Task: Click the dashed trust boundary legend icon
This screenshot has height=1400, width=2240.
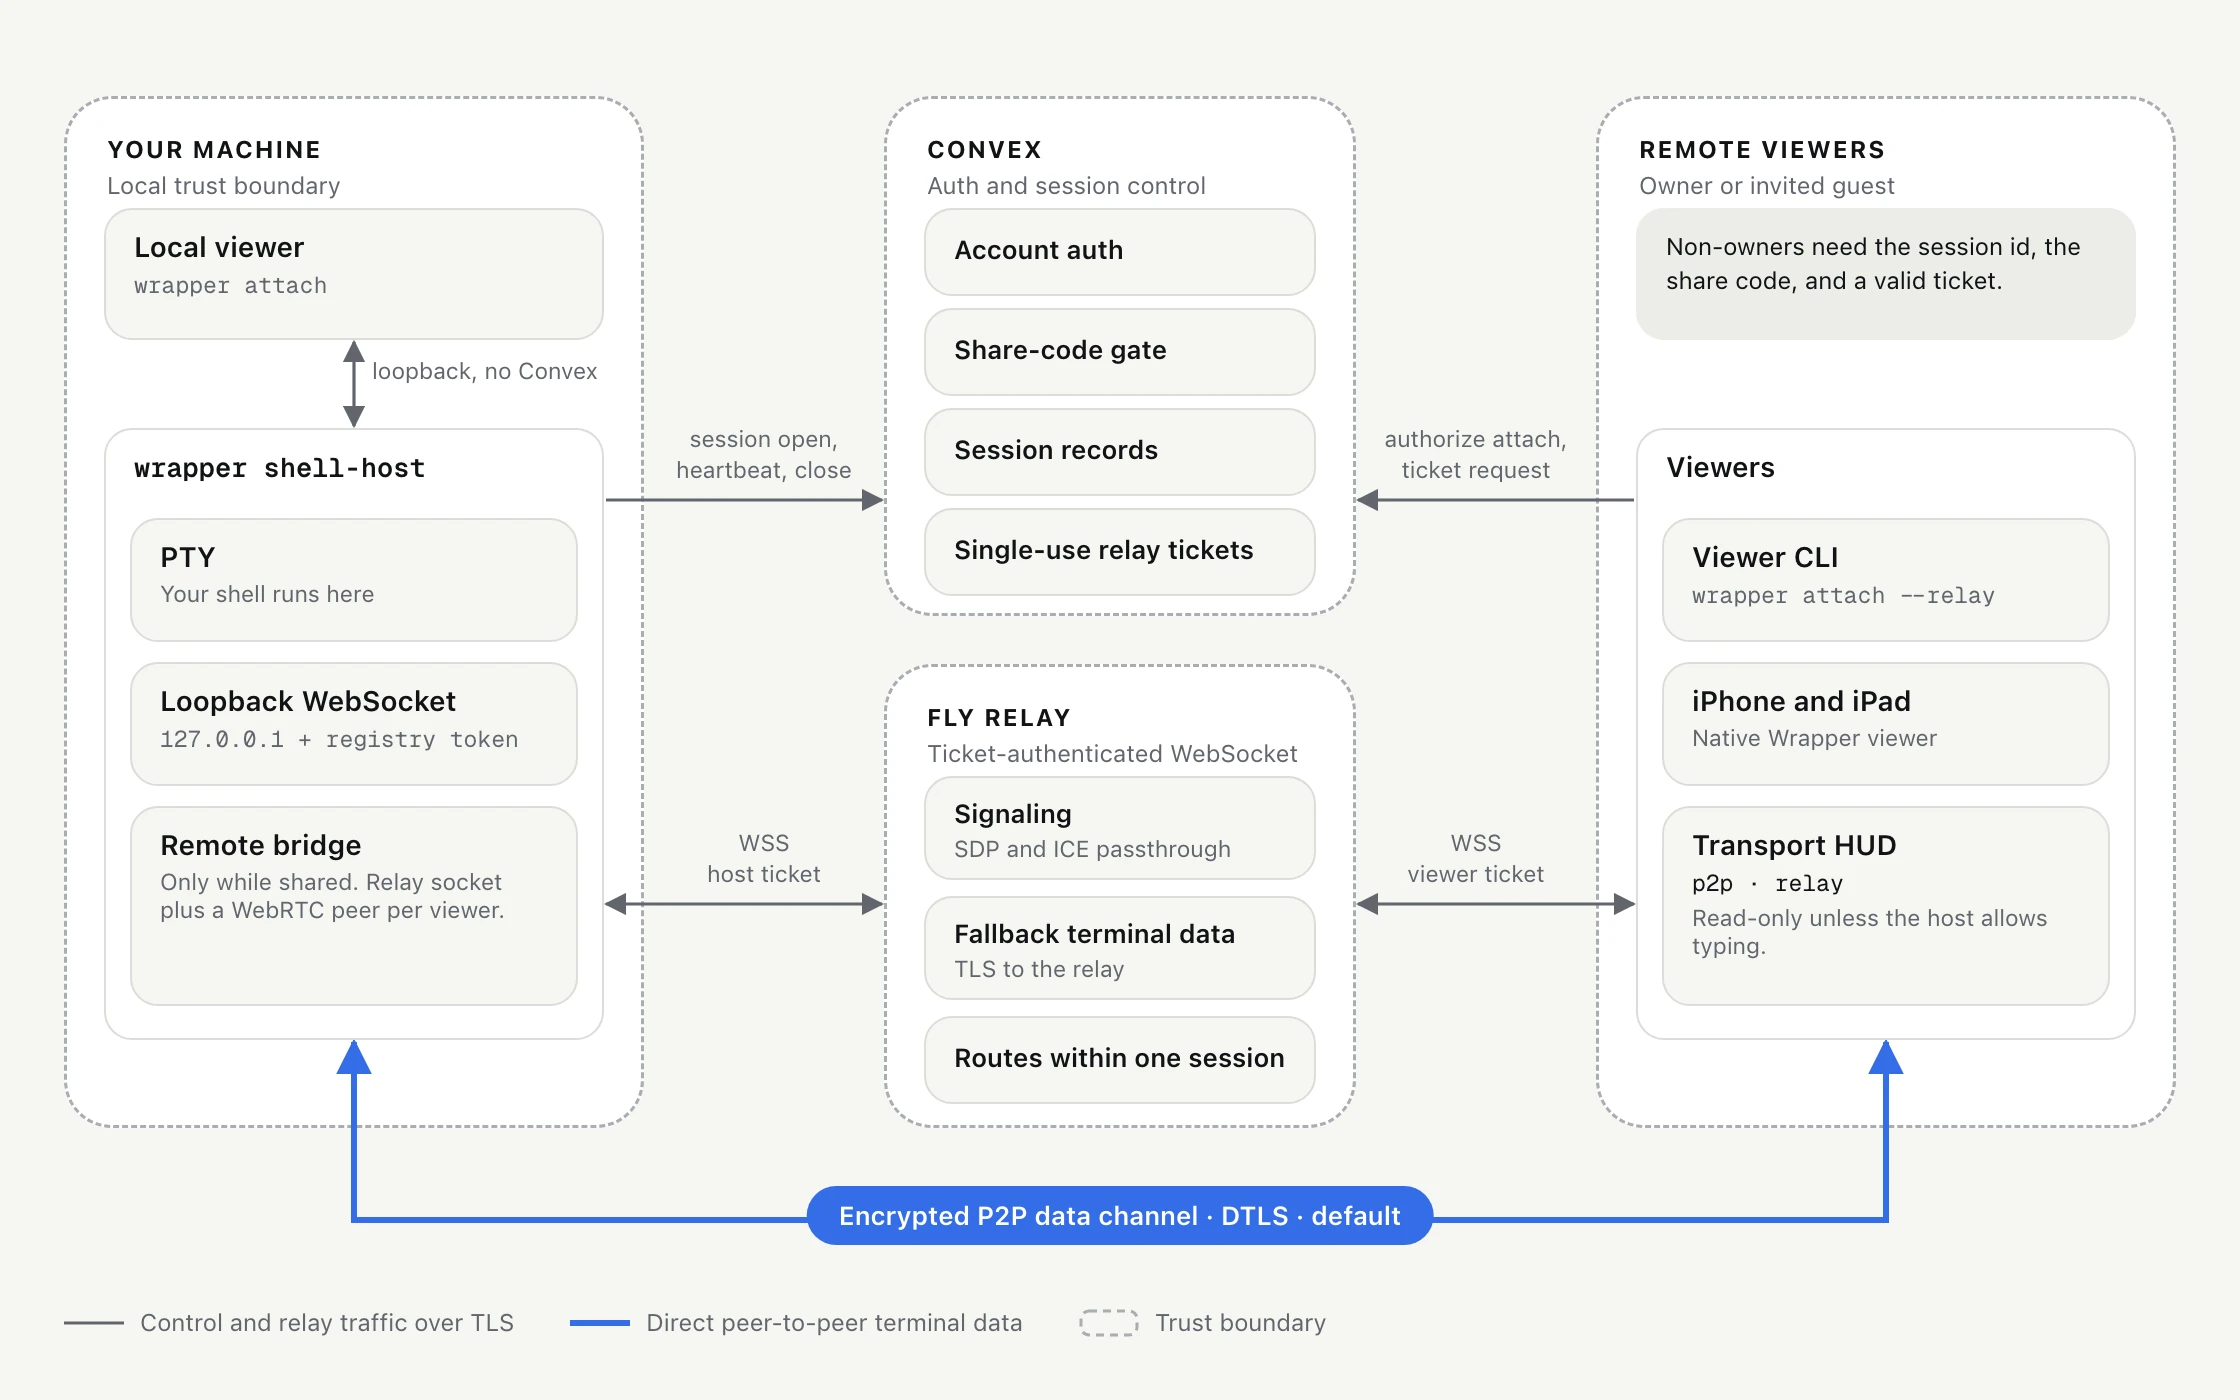Action: click(x=1109, y=1323)
